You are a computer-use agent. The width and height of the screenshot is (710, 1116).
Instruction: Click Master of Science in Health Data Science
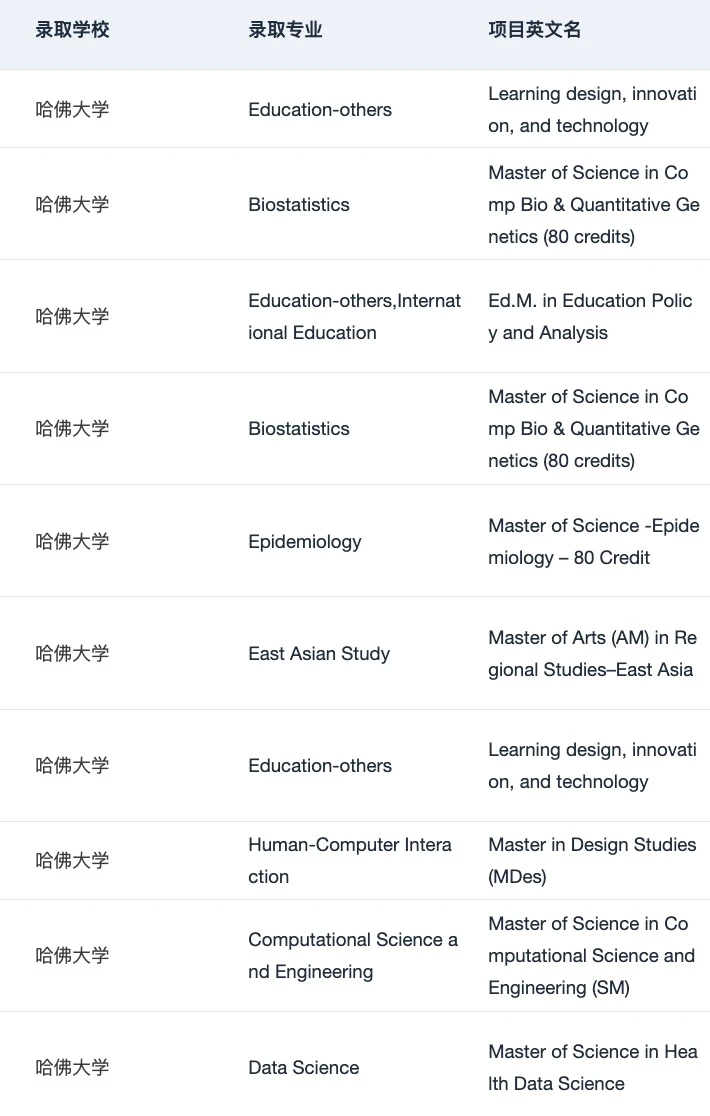tap(593, 1068)
